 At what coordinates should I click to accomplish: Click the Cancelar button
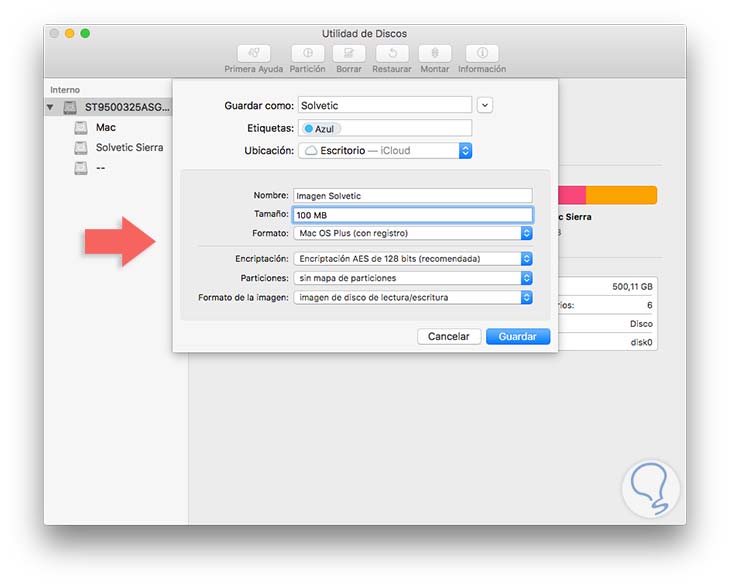(x=449, y=336)
